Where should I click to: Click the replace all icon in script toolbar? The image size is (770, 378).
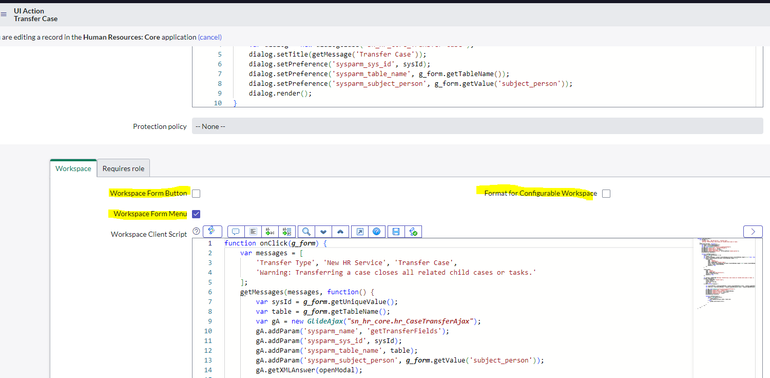pyautogui.click(x=287, y=231)
